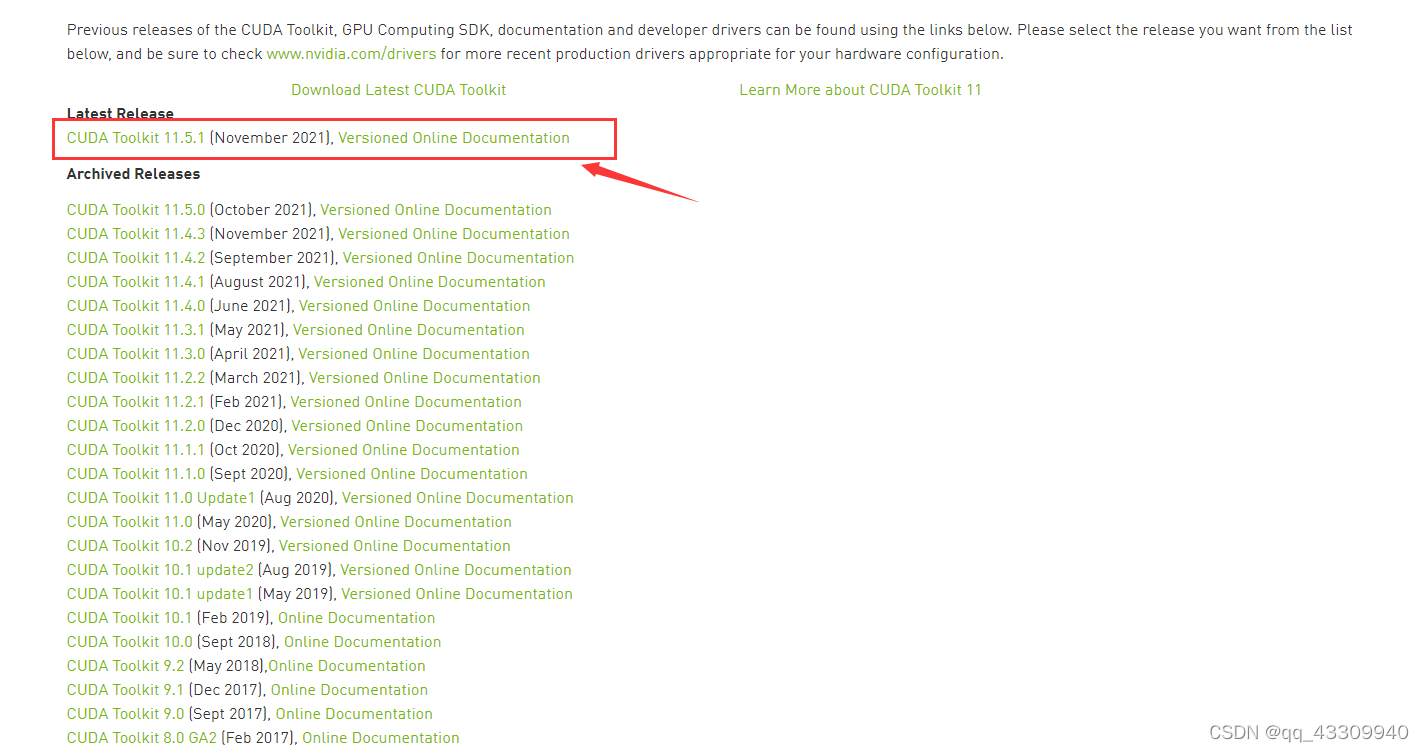Open Online Documentation for CUDA 9.0
1424x752 pixels.
[x=354, y=714]
